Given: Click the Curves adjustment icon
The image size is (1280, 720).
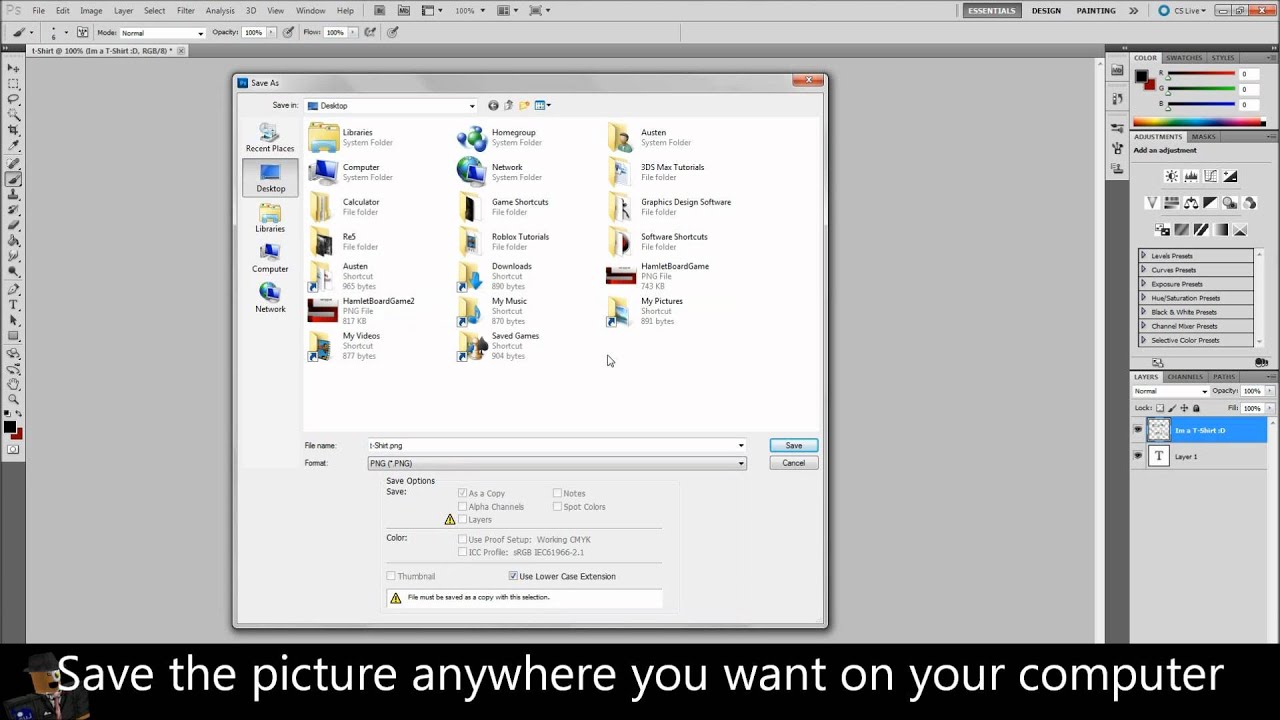Looking at the screenshot, I should pyautogui.click(x=1211, y=176).
